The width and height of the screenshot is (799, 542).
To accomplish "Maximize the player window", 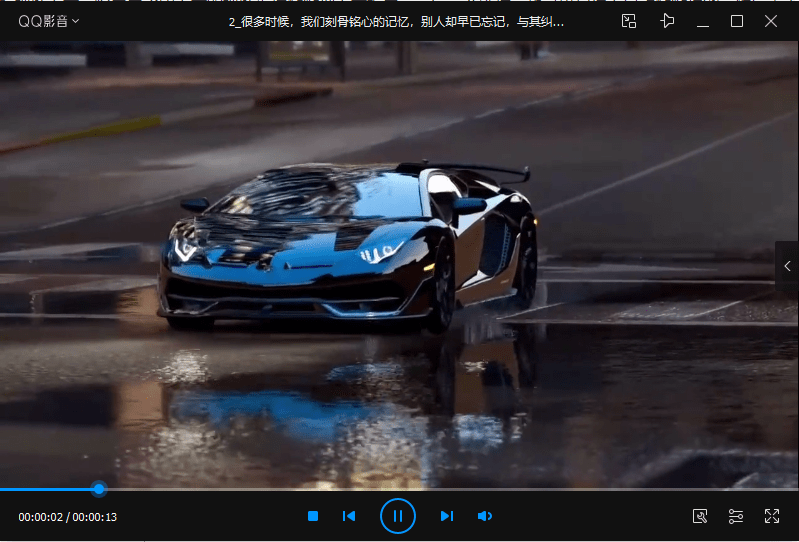I will (x=736, y=21).
